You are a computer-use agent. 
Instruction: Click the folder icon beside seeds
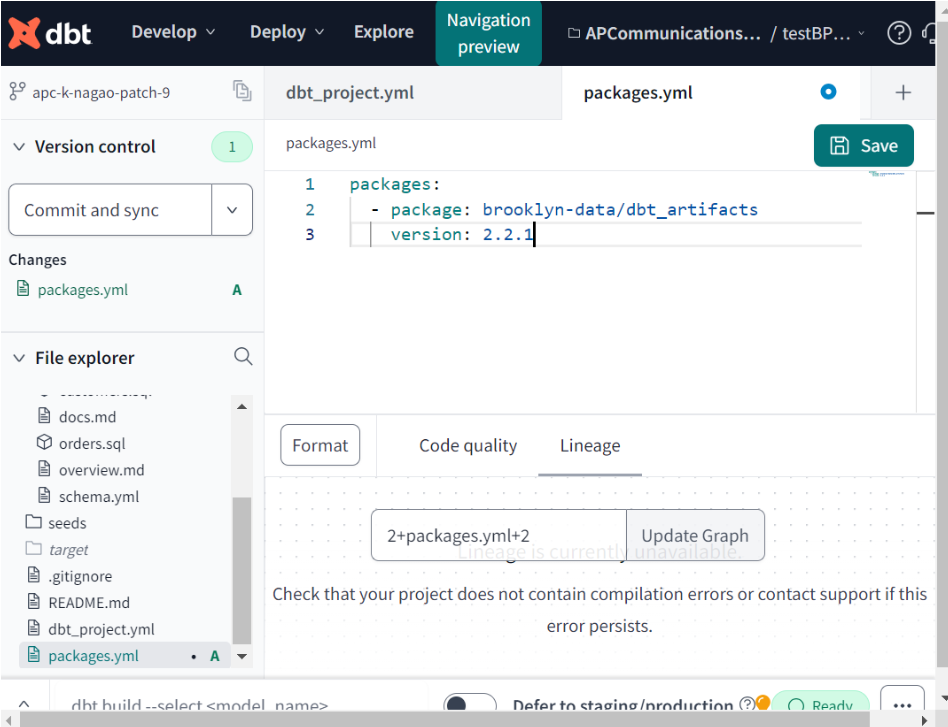coord(33,521)
